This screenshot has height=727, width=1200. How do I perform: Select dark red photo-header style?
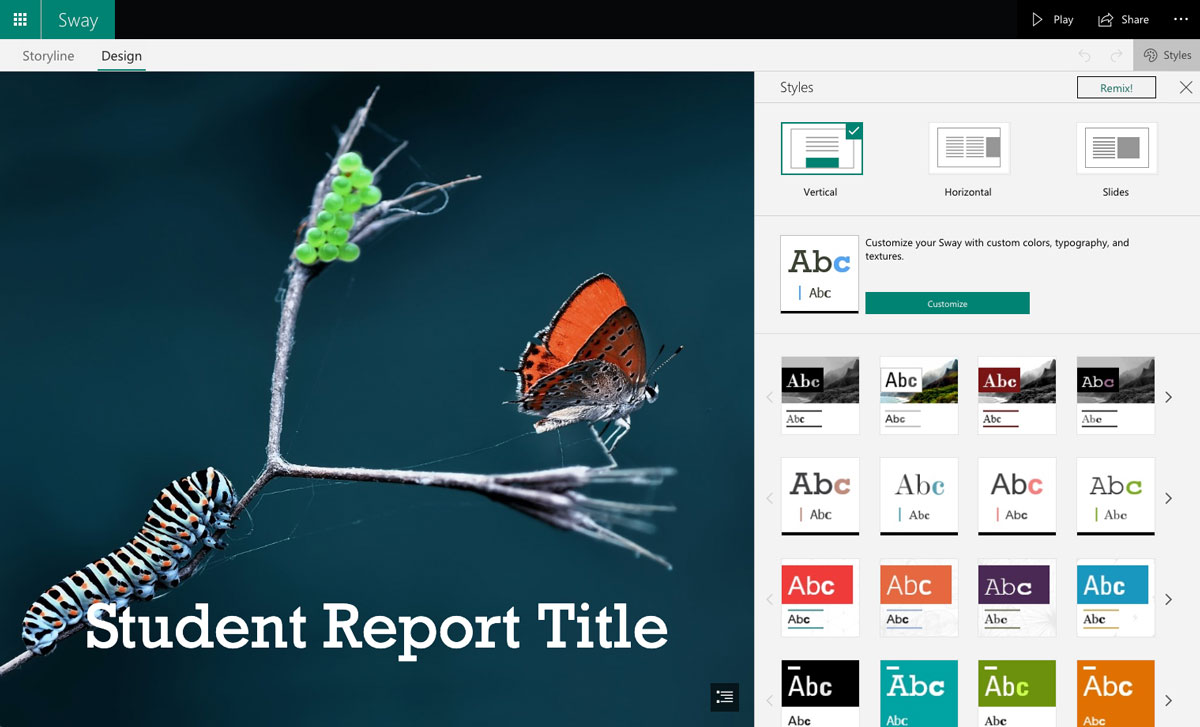(1017, 395)
